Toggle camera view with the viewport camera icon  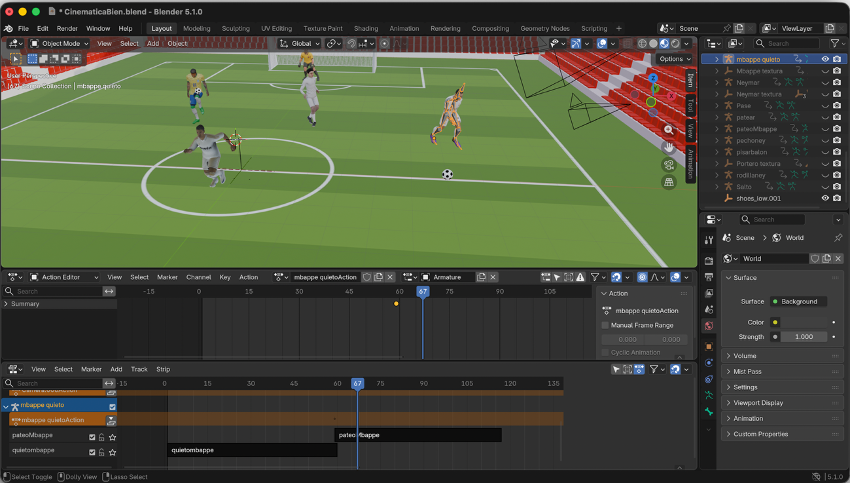(x=669, y=164)
